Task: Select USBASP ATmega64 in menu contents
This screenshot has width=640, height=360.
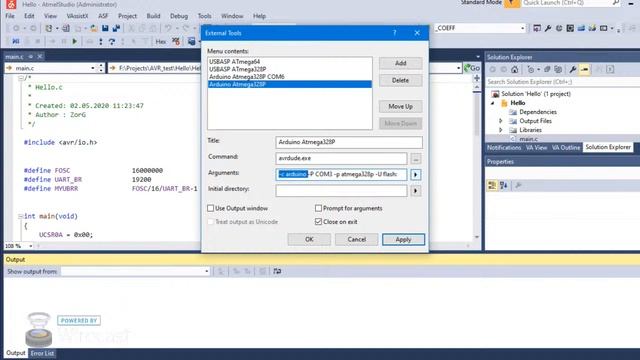Action: point(235,62)
